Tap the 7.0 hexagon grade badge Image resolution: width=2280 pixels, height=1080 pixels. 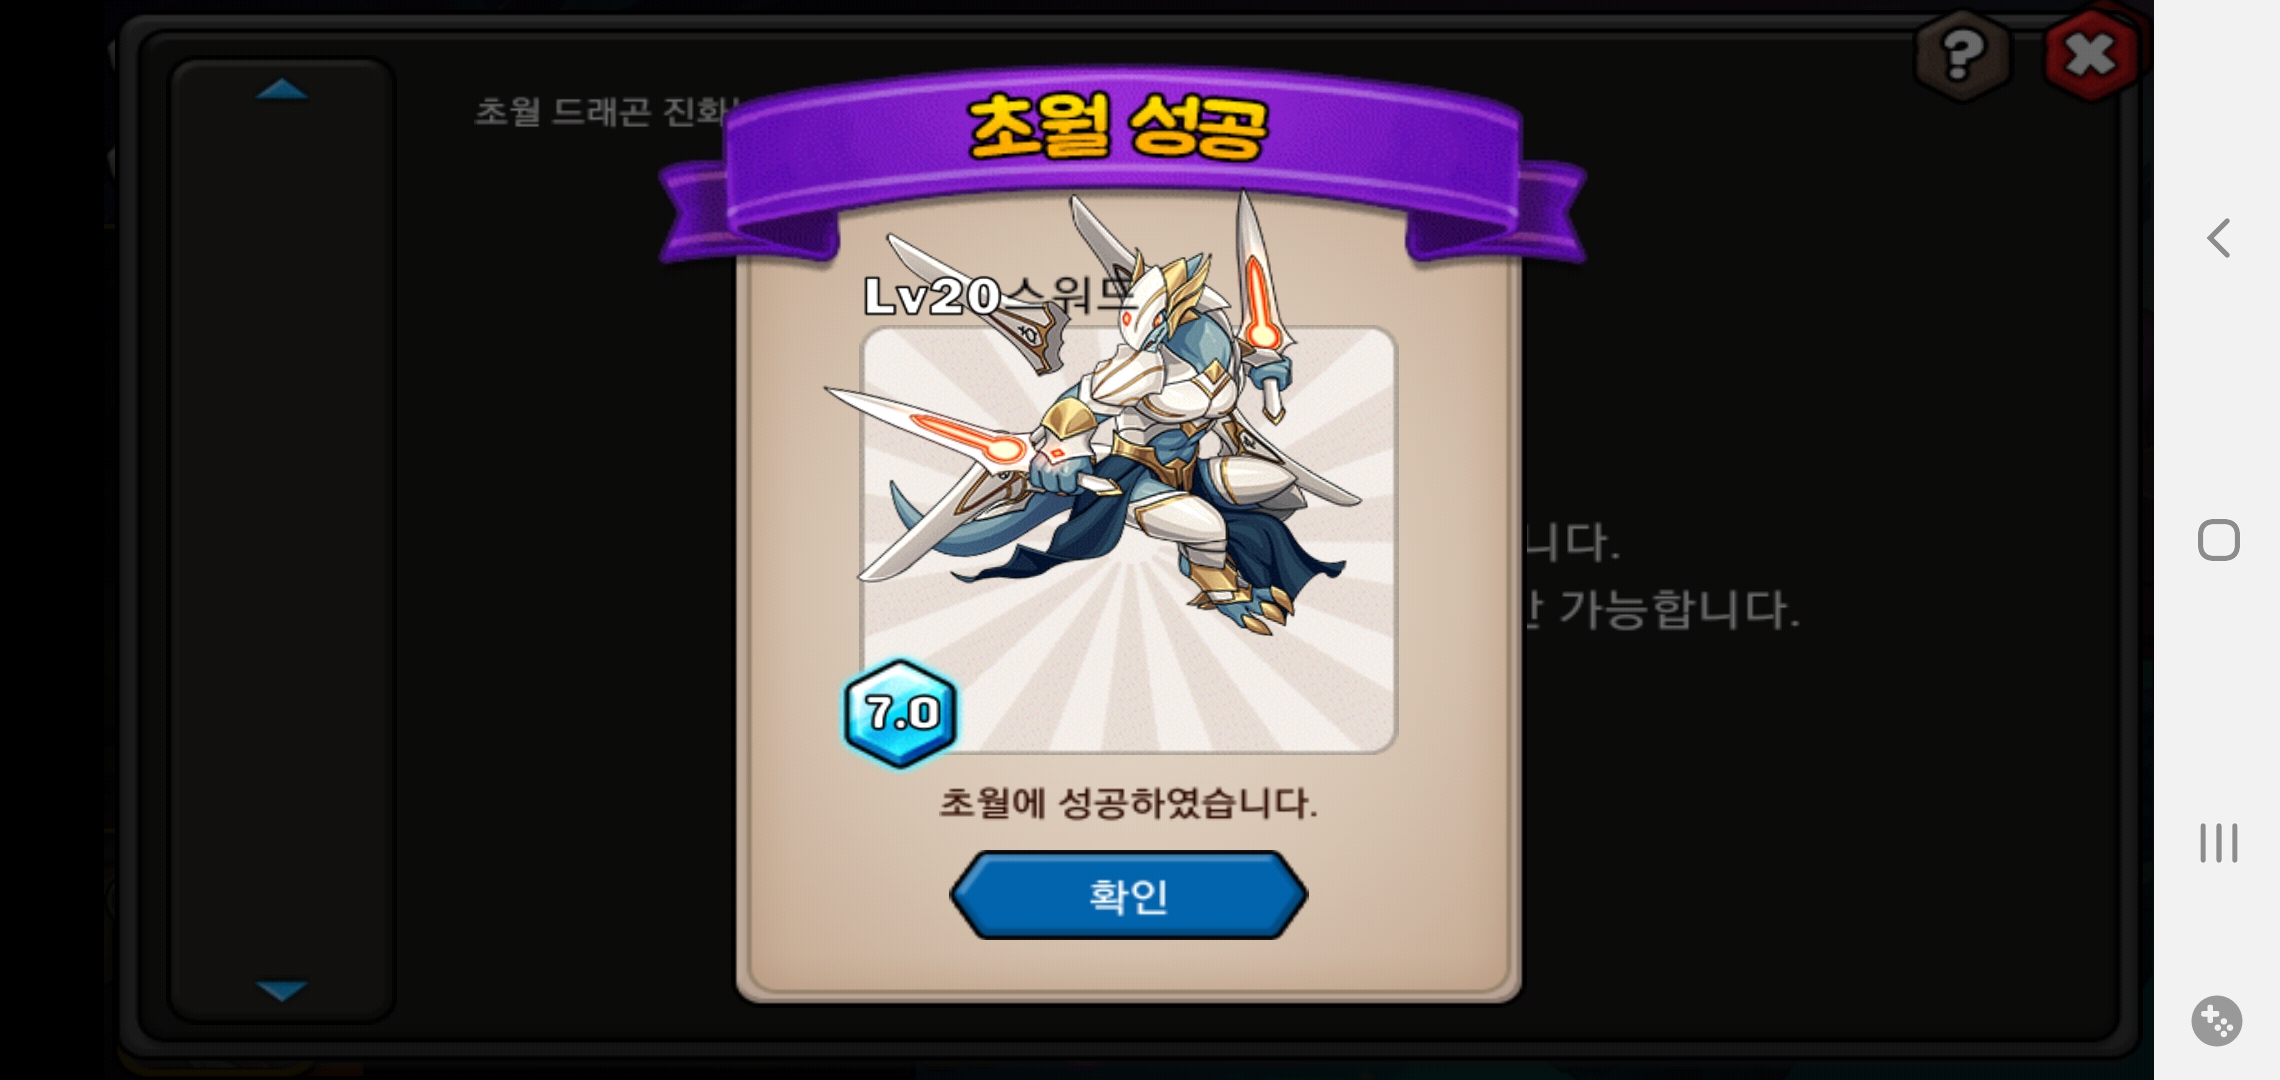[901, 713]
